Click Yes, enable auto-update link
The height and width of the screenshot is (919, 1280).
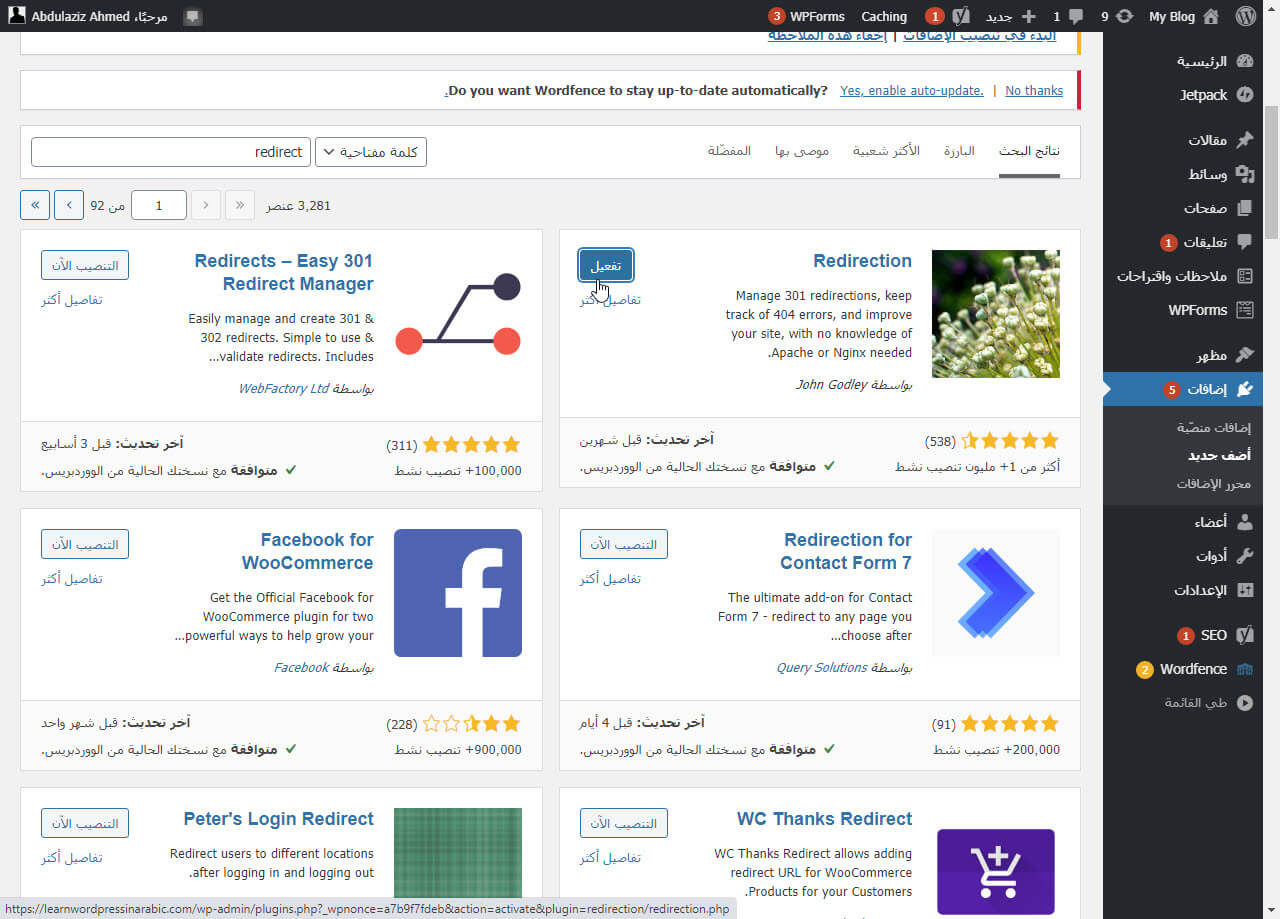point(912,90)
